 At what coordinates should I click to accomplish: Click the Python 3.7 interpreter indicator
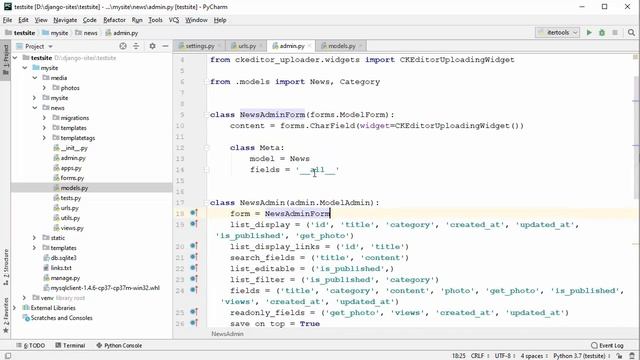click(581, 356)
